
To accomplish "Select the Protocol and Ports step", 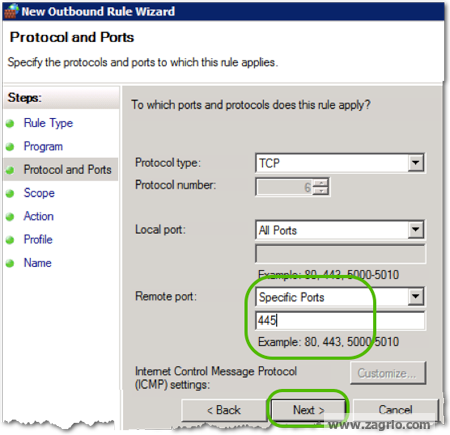I will point(67,170).
